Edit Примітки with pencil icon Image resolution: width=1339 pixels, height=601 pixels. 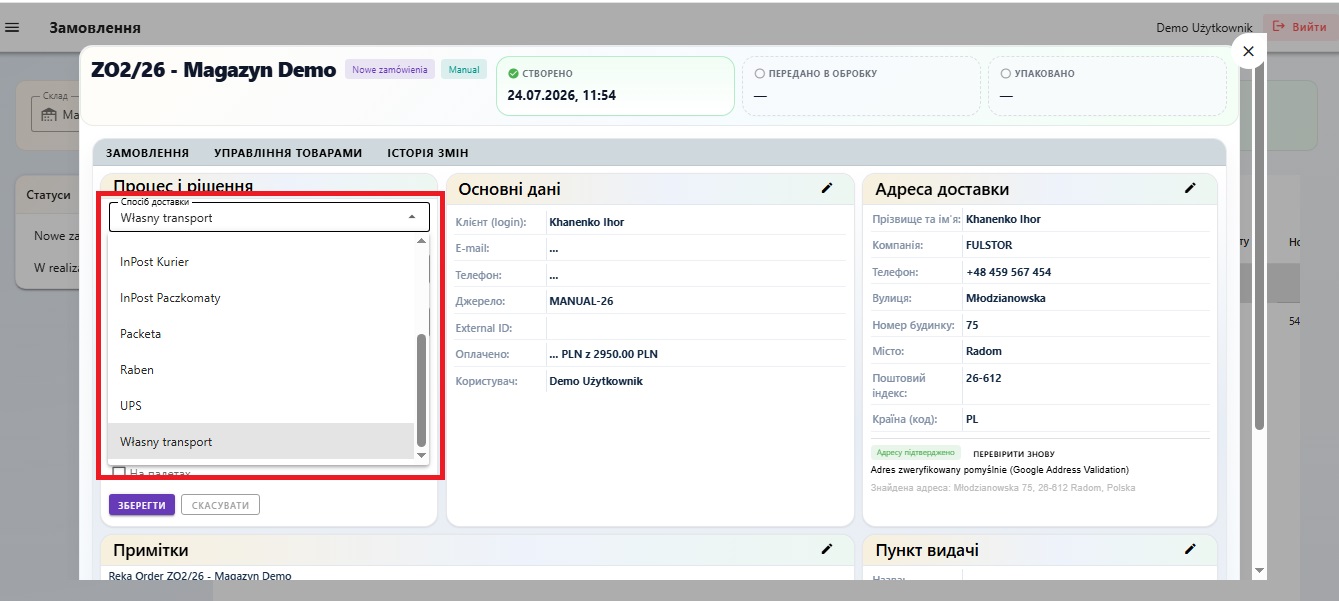827,549
